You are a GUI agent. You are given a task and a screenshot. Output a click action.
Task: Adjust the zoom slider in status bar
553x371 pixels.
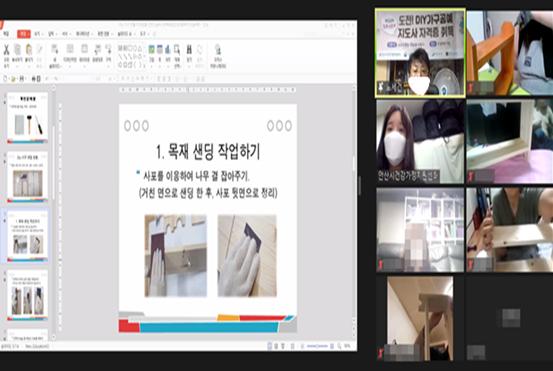[x=317, y=346]
